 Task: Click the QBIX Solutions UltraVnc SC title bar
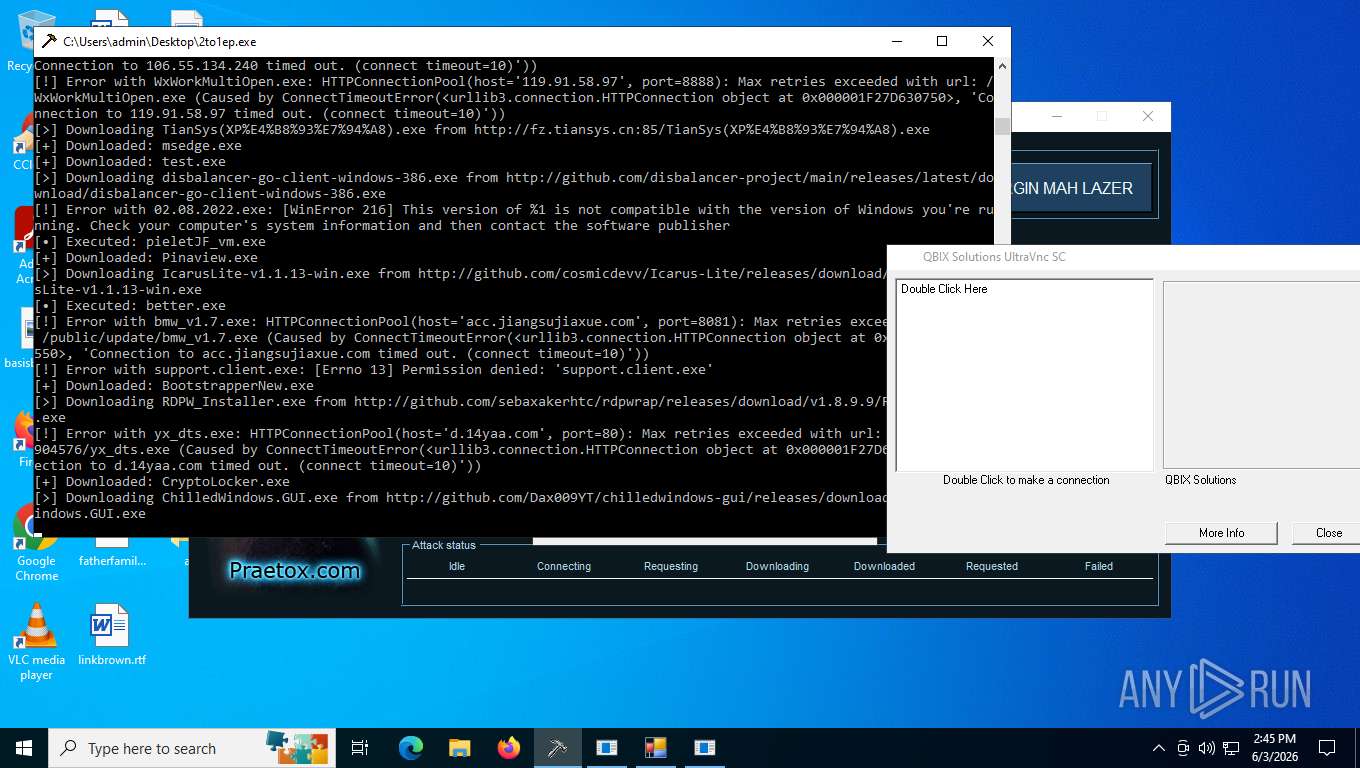click(x=1123, y=257)
